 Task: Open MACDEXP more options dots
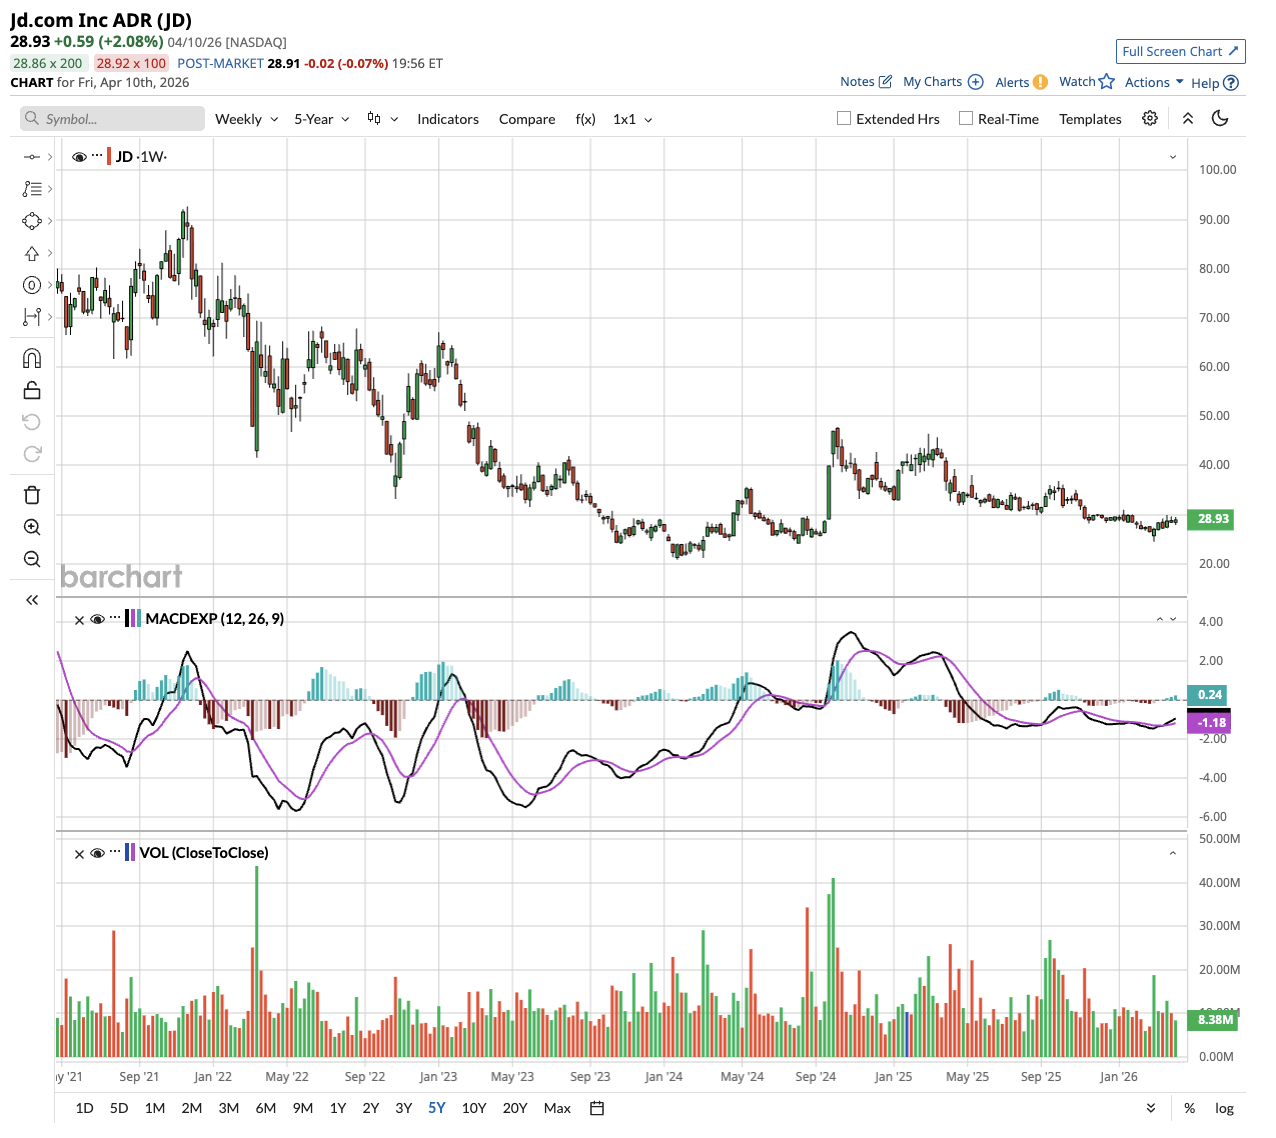[115, 618]
